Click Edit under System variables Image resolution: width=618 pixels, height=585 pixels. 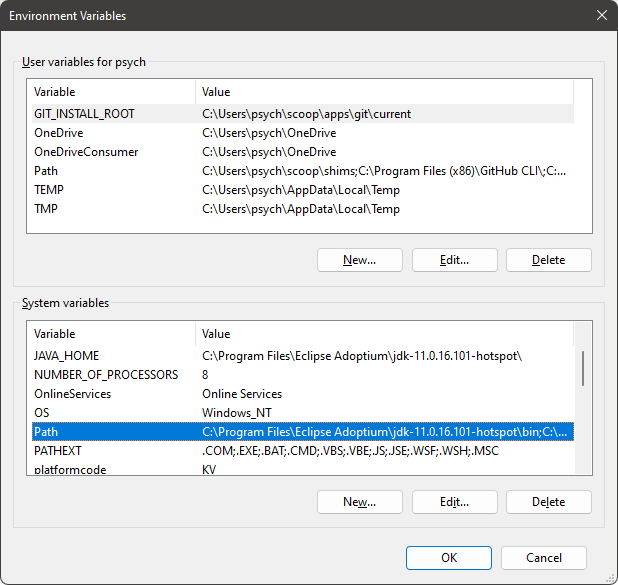[x=454, y=502]
